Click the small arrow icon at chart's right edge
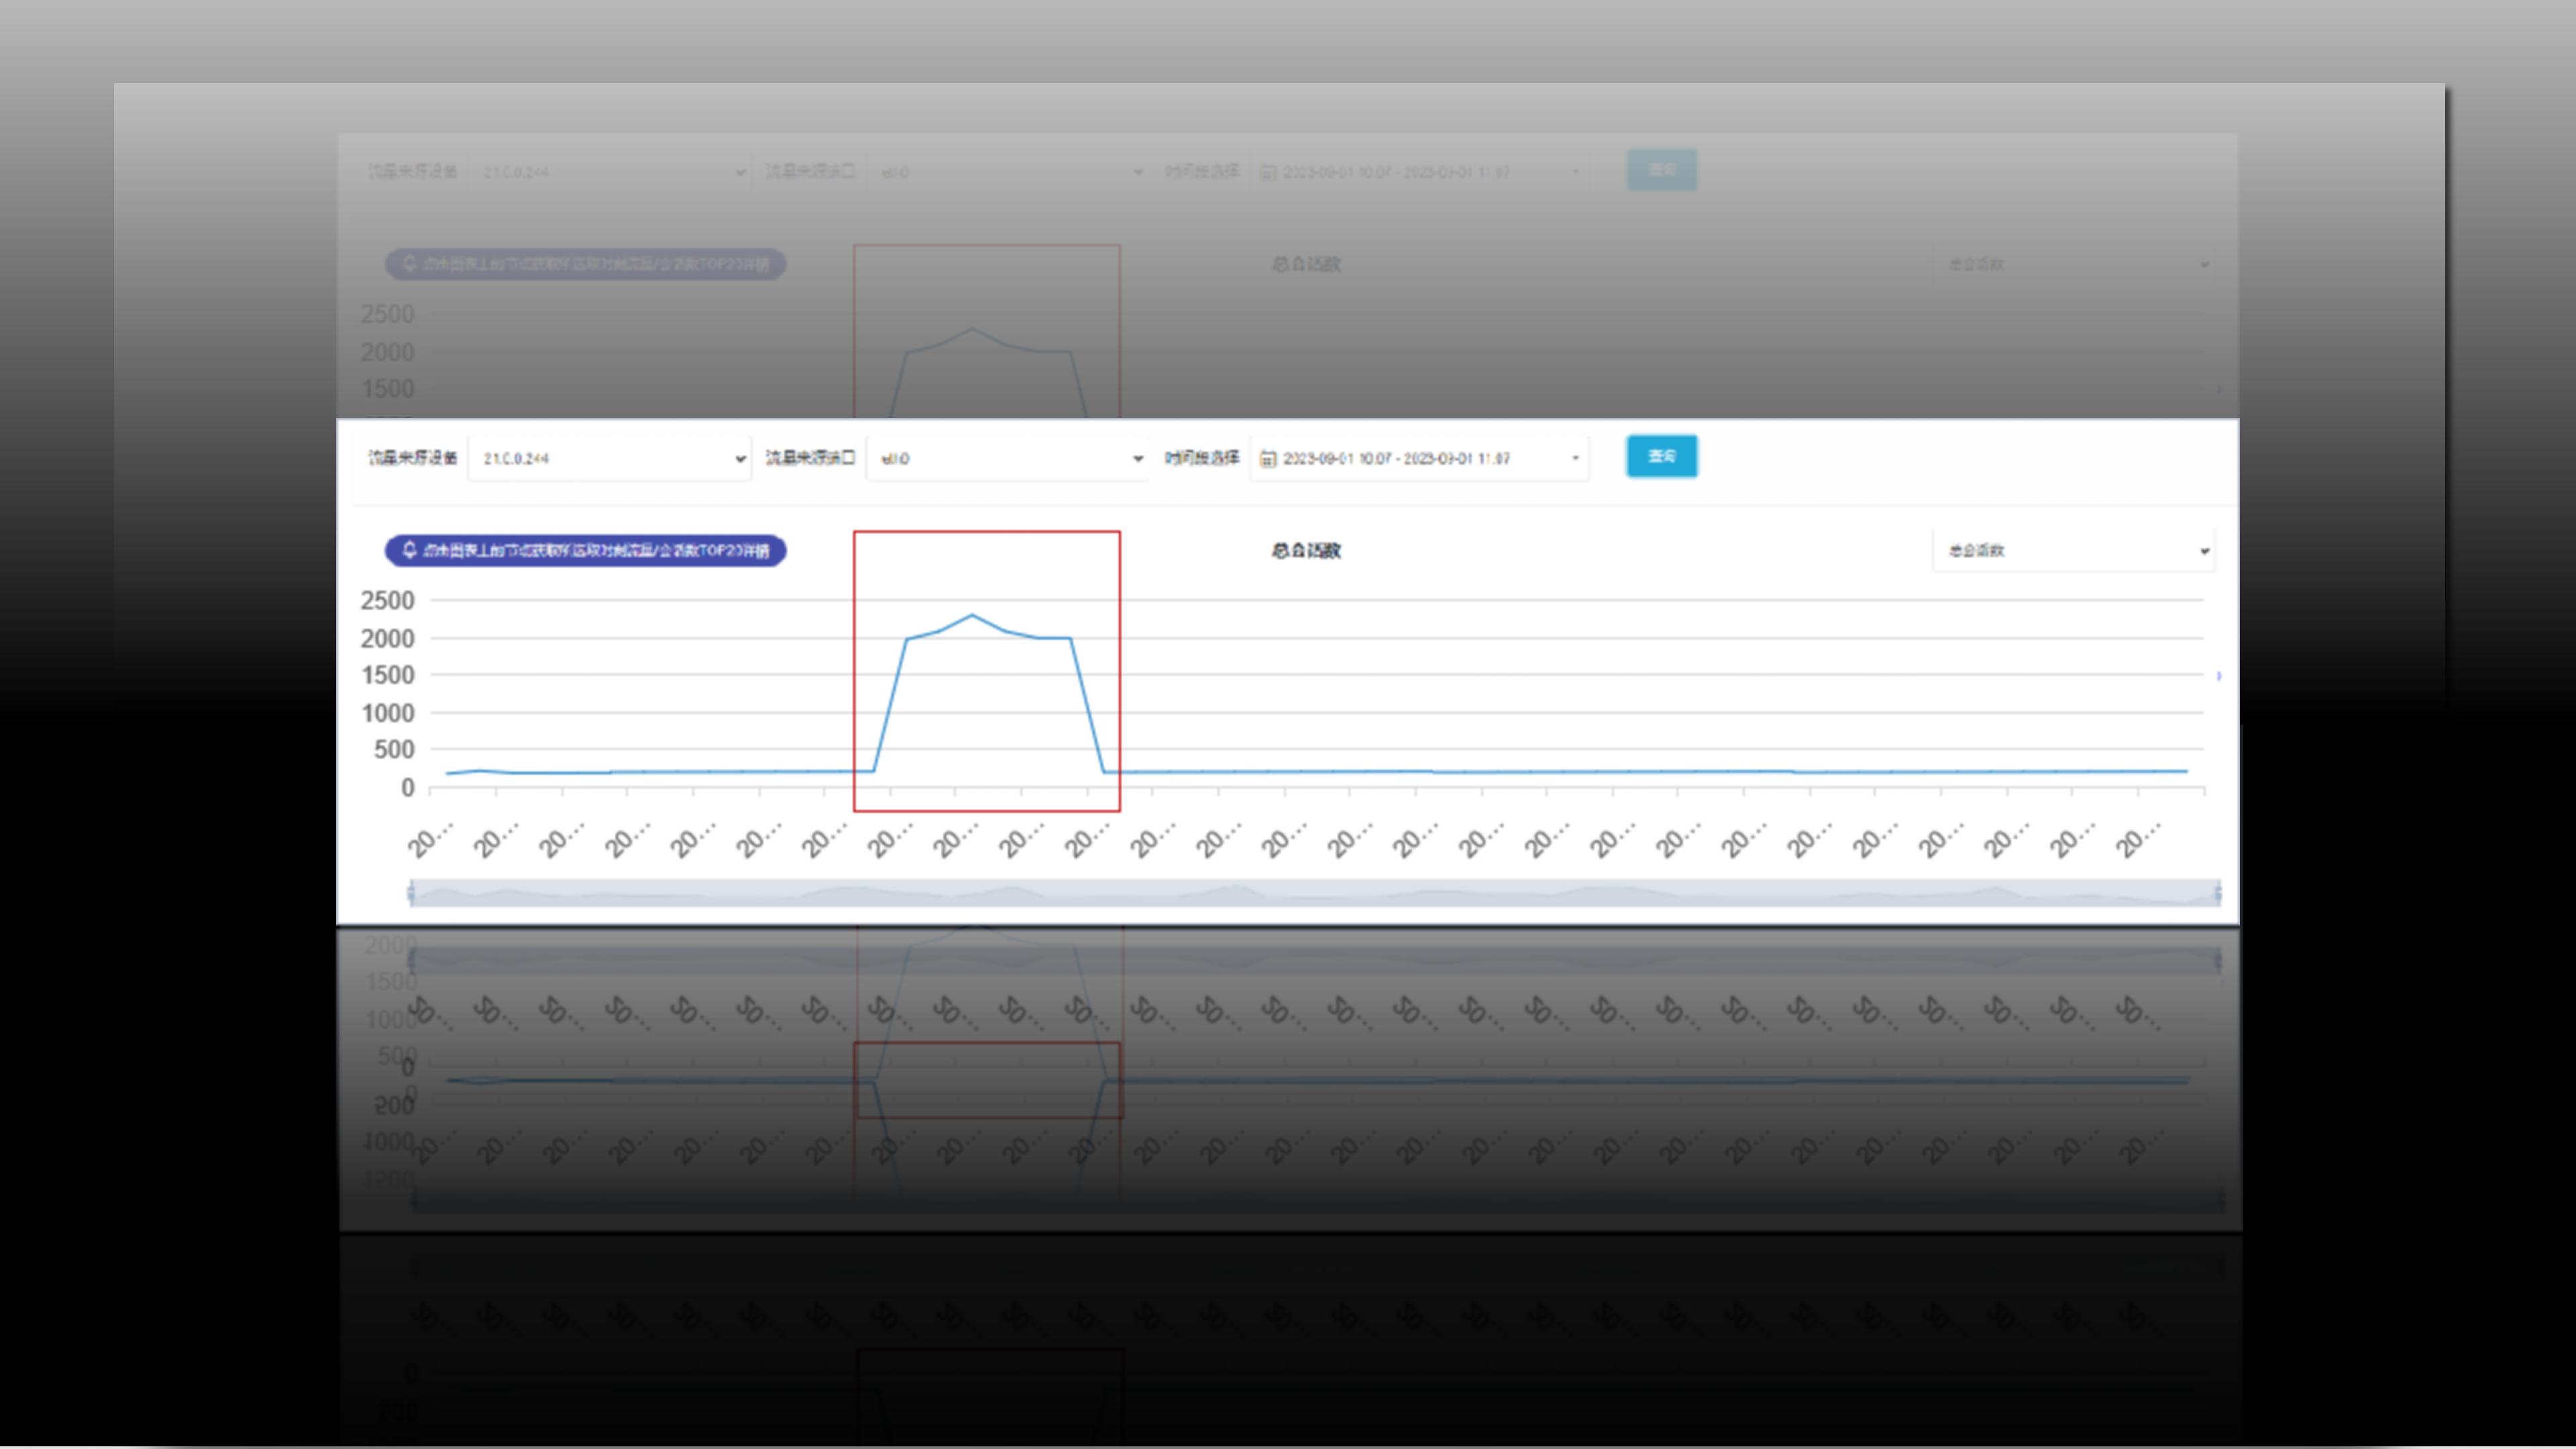 pos(2219,676)
